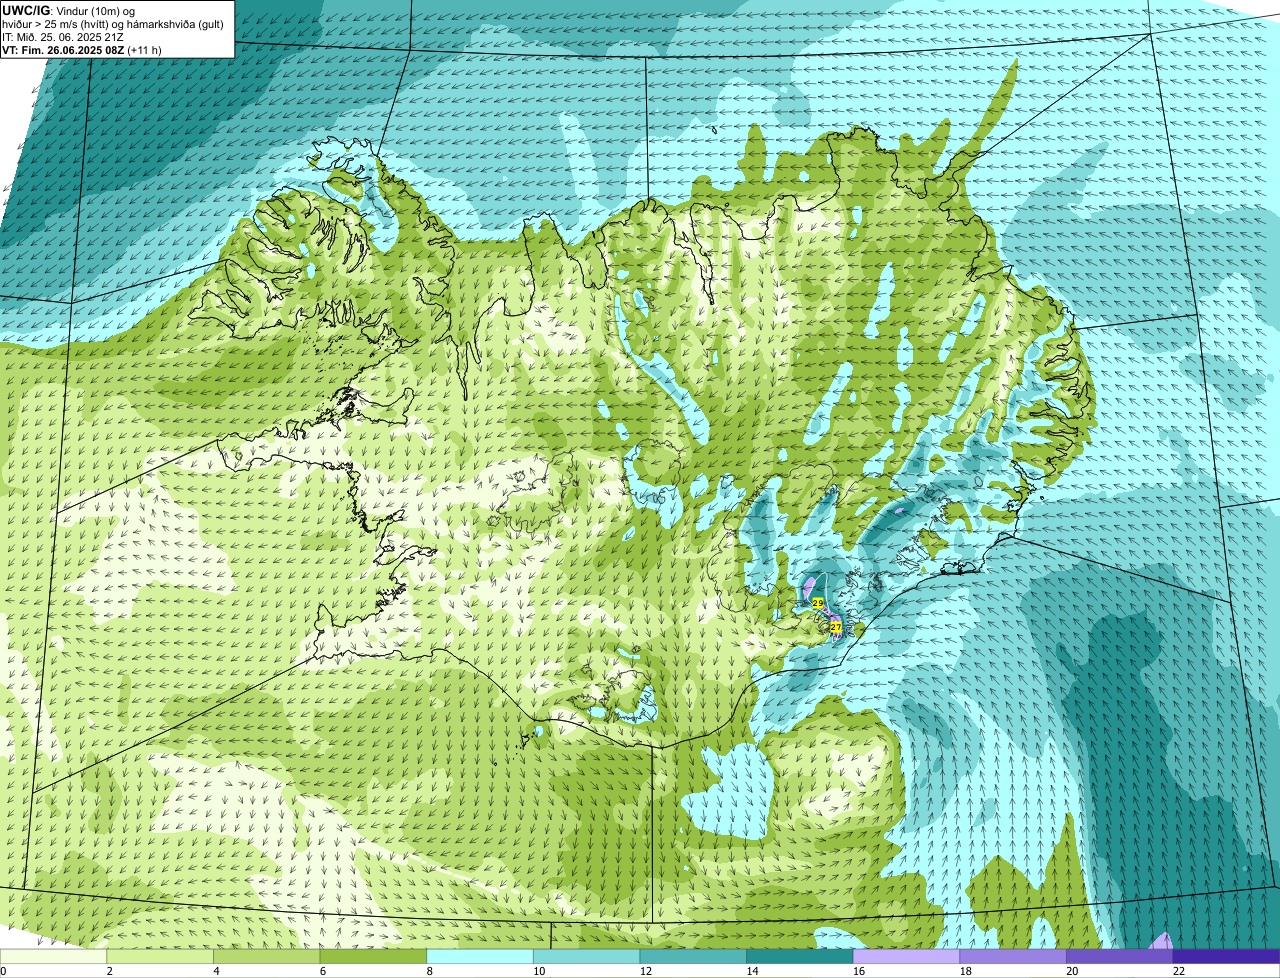Click the 4–6 m/s green legend swatch

(x=266, y=956)
